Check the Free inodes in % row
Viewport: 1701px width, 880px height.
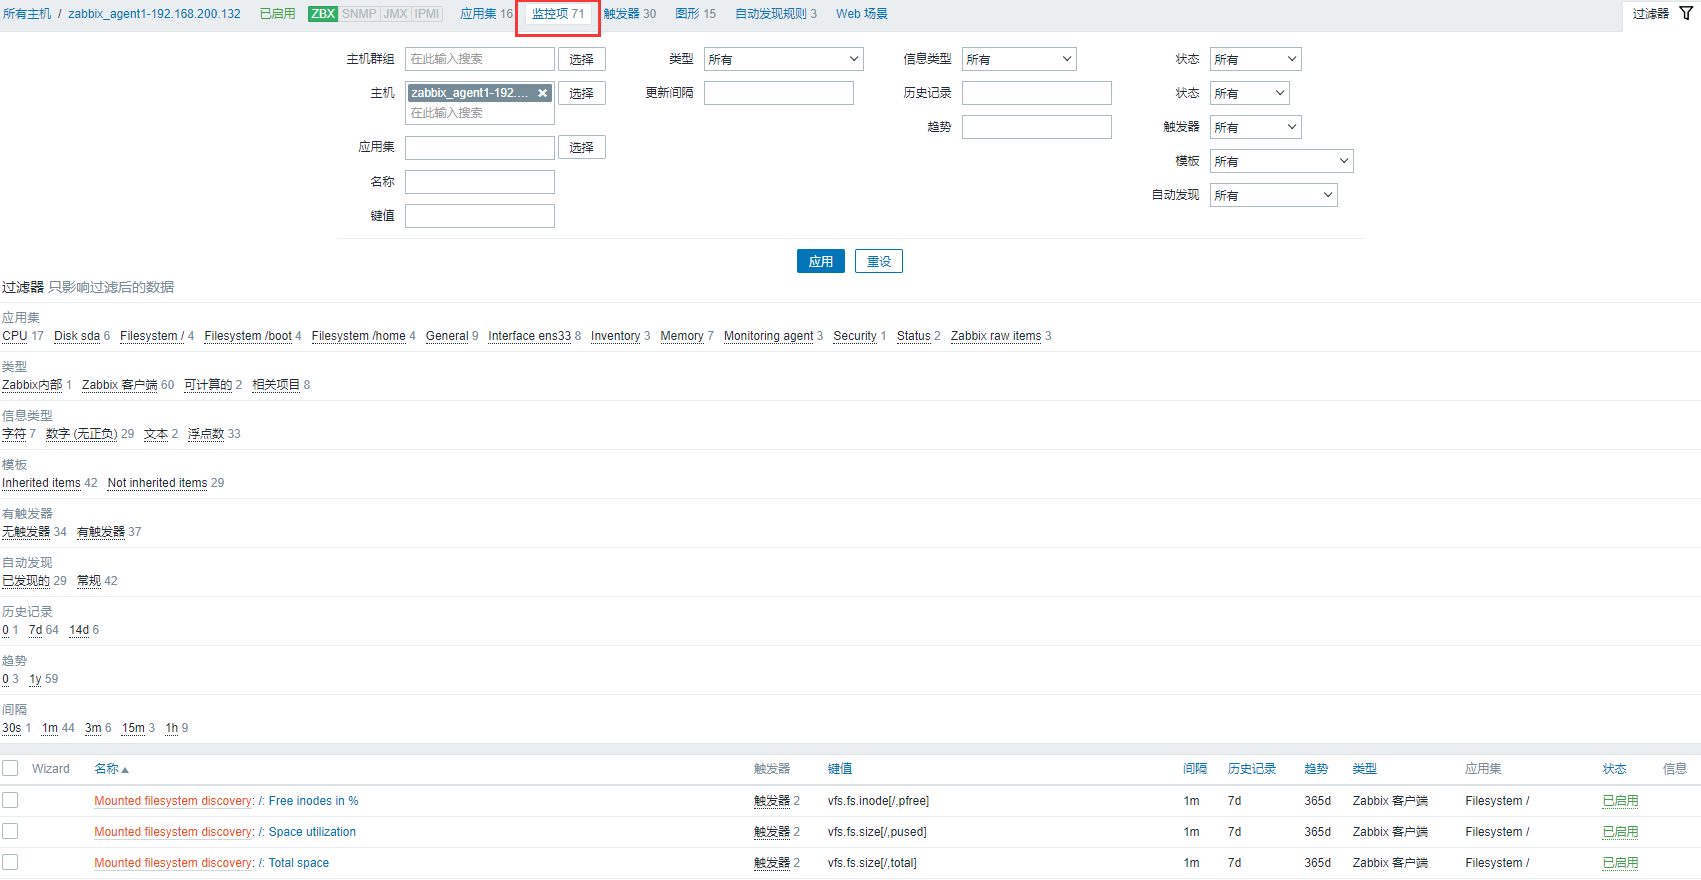click(x=10, y=800)
